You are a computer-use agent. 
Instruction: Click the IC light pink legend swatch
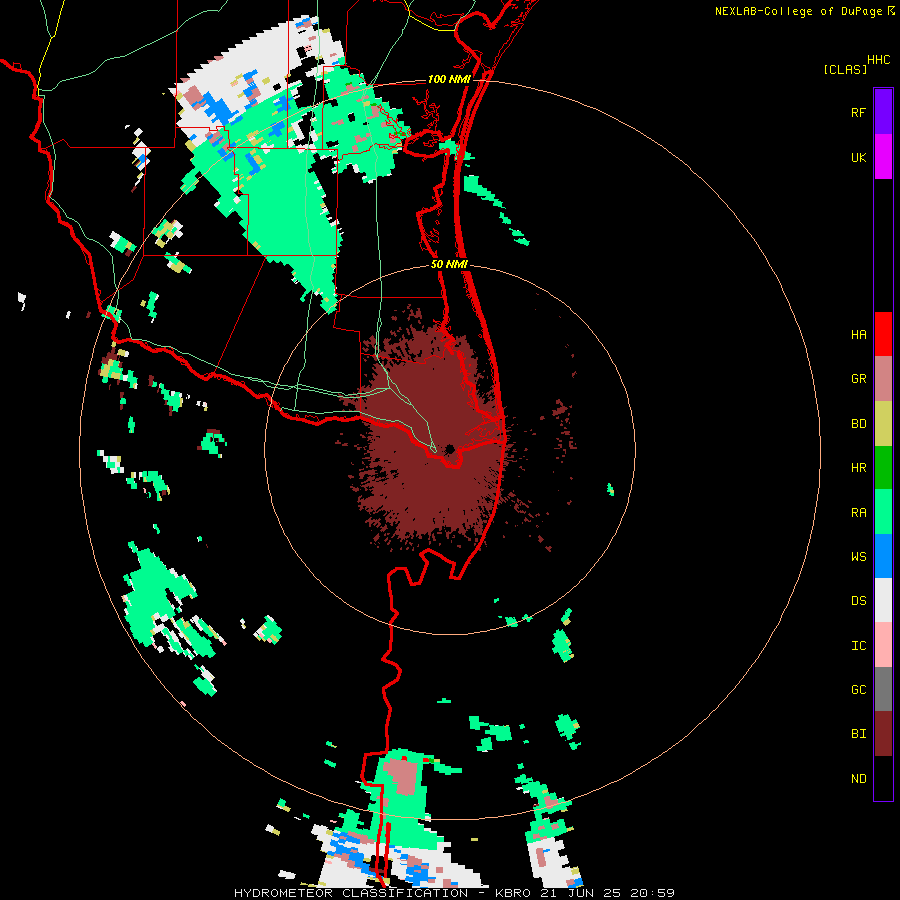coord(883,645)
